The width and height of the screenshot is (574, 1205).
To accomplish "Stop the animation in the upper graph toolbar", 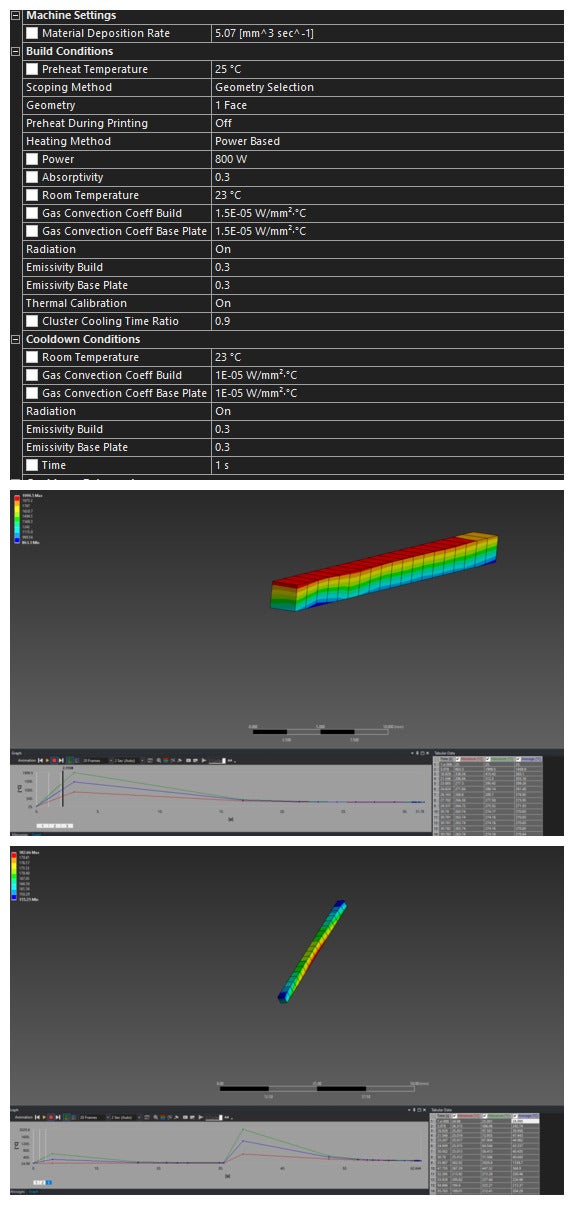I will click(x=53, y=760).
